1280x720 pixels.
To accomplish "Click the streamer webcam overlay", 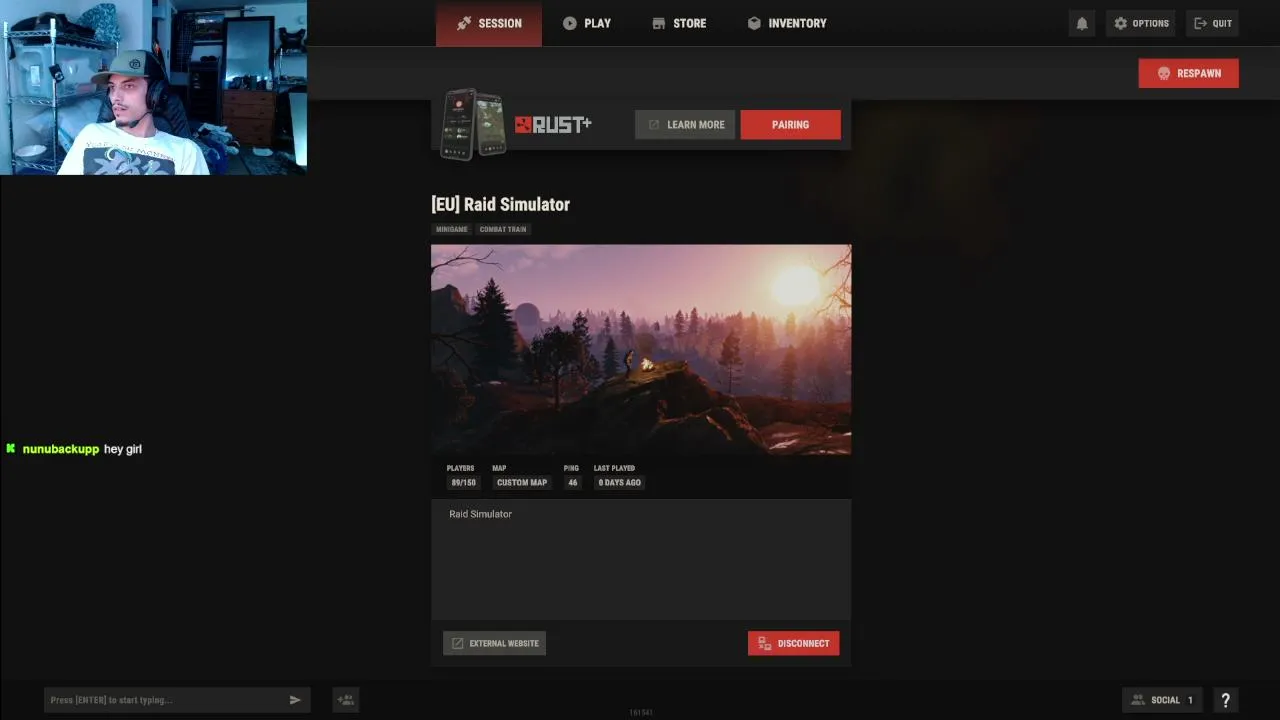I will [153, 87].
